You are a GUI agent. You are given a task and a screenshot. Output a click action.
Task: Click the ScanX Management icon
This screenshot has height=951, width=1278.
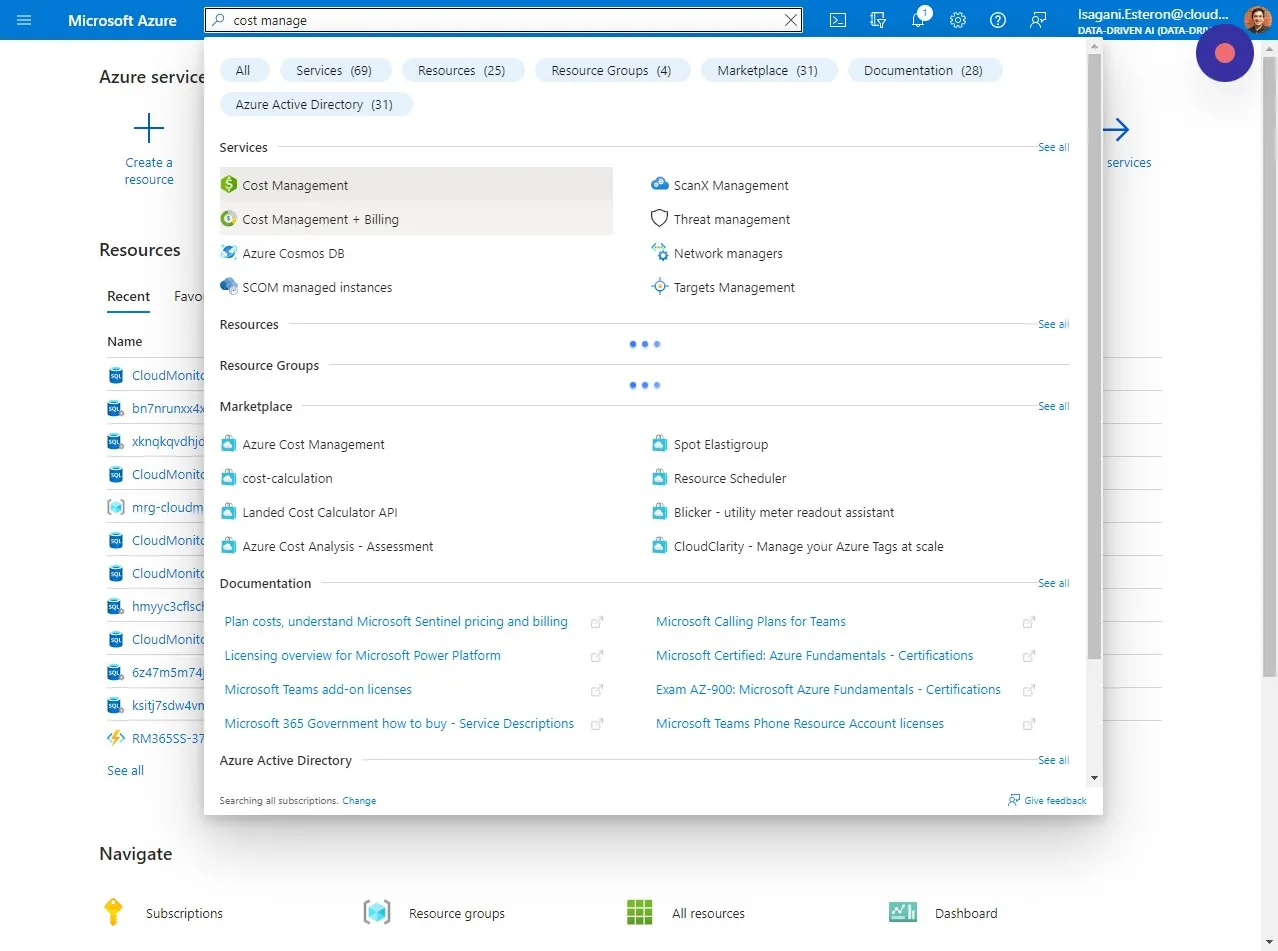659,185
